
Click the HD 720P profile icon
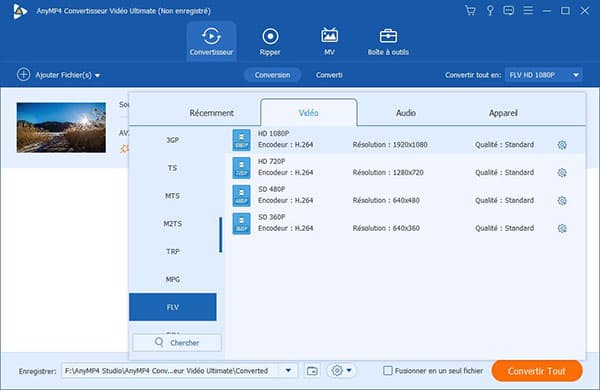point(241,168)
